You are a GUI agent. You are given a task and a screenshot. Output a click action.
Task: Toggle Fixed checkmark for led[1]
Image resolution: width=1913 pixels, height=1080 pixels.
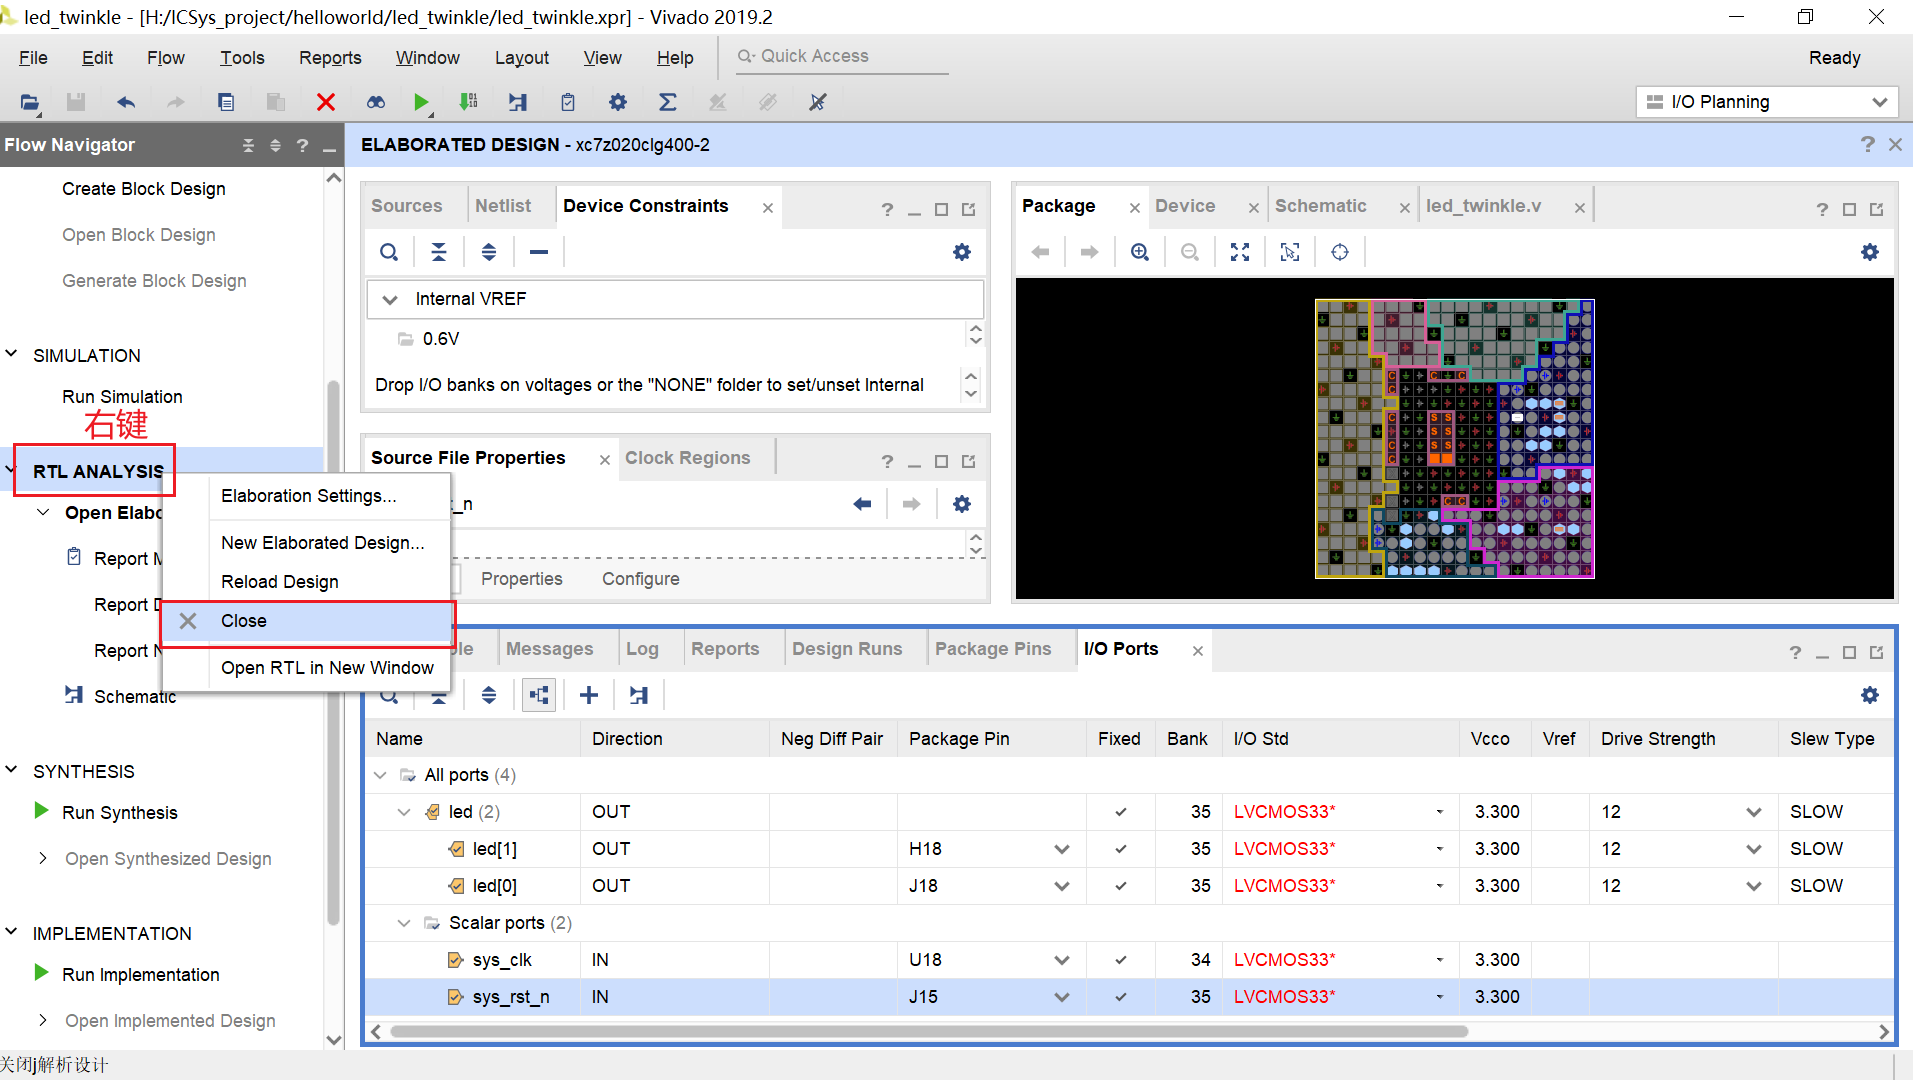point(1120,849)
